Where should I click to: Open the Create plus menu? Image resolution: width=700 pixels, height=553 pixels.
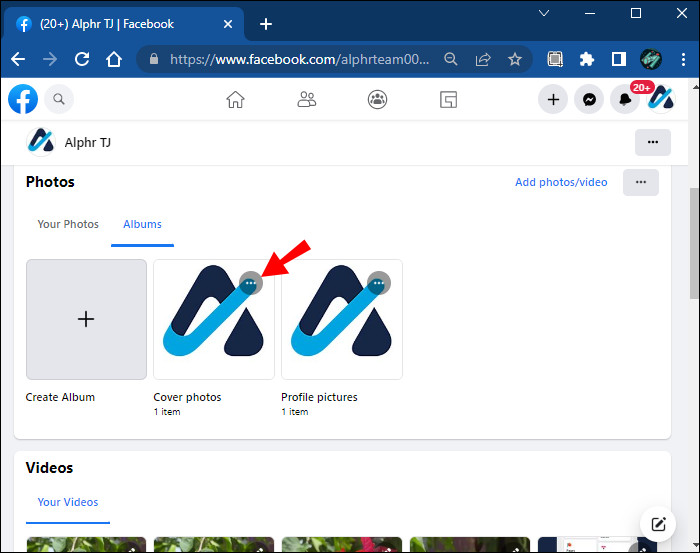553,99
